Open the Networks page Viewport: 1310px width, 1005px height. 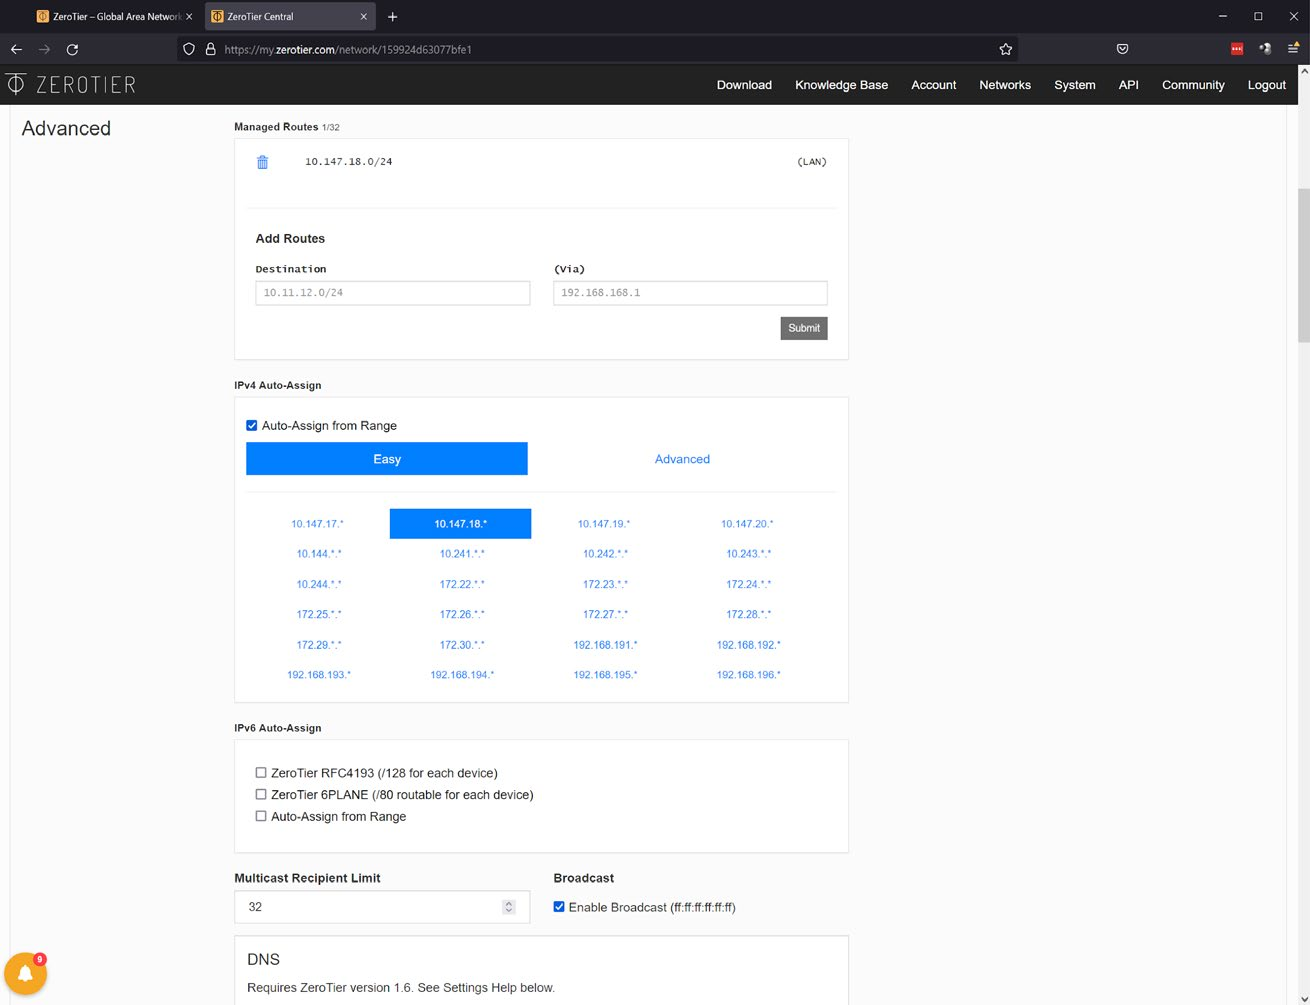click(x=1005, y=85)
